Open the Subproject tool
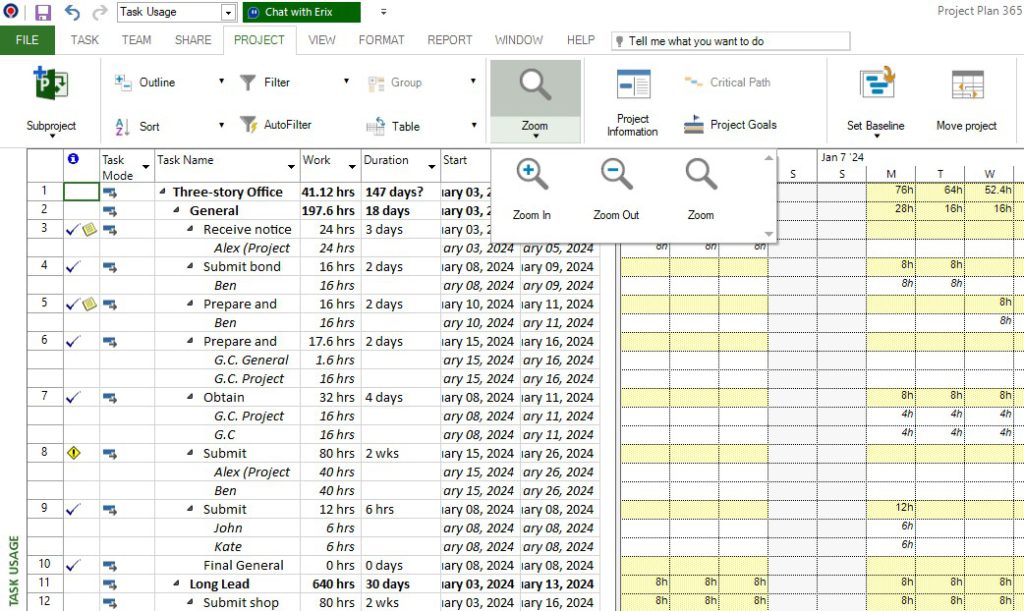 (51, 100)
